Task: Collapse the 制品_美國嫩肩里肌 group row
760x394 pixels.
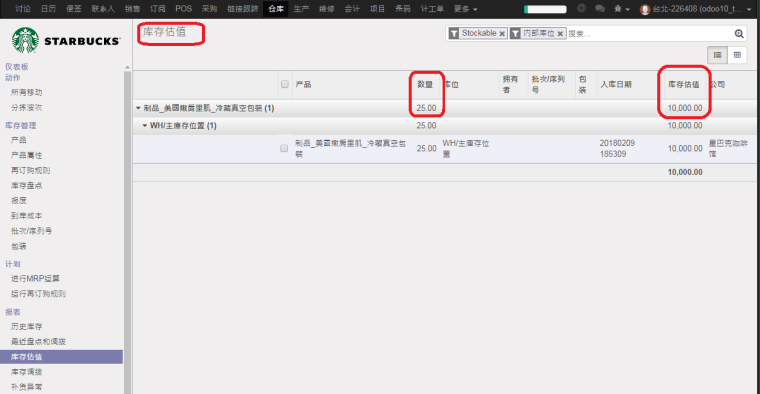Action: coord(205,108)
